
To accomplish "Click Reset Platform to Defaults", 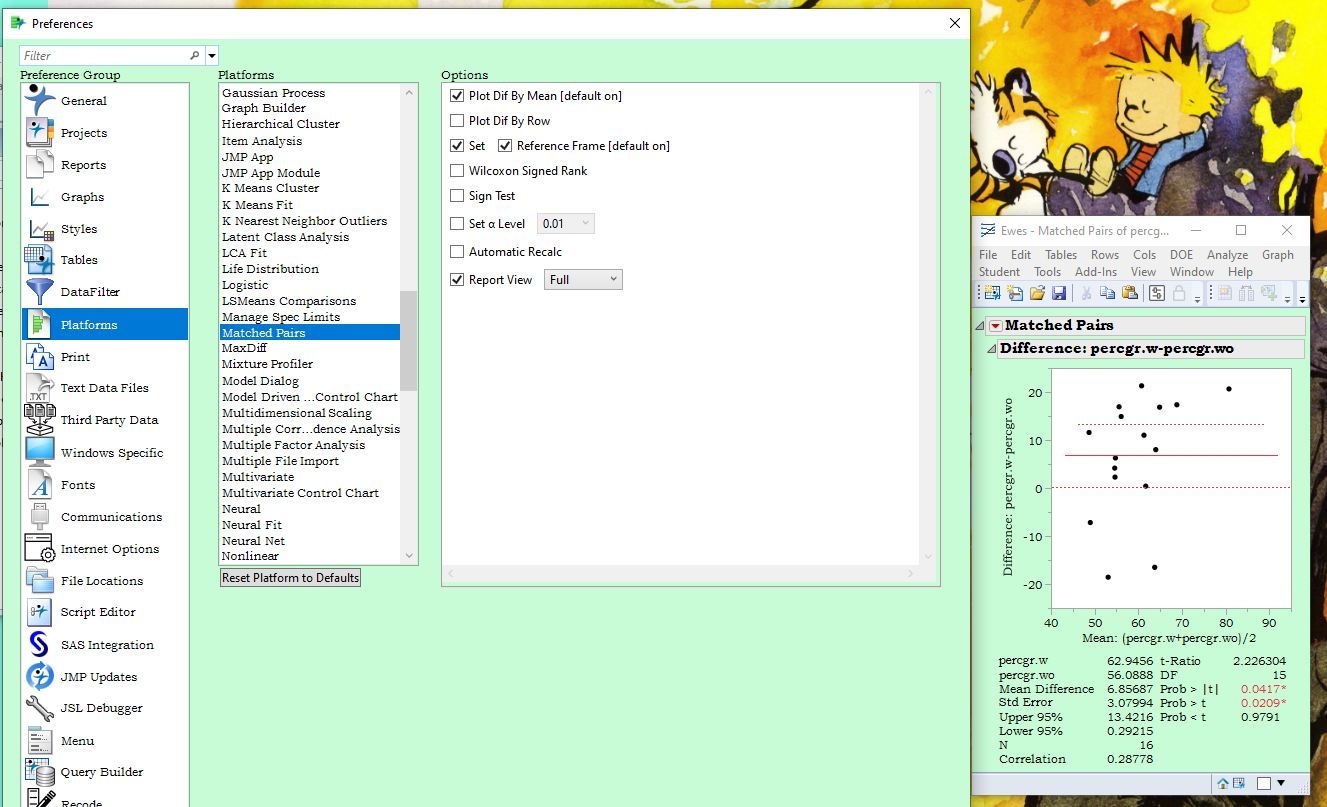I will pyautogui.click(x=290, y=577).
